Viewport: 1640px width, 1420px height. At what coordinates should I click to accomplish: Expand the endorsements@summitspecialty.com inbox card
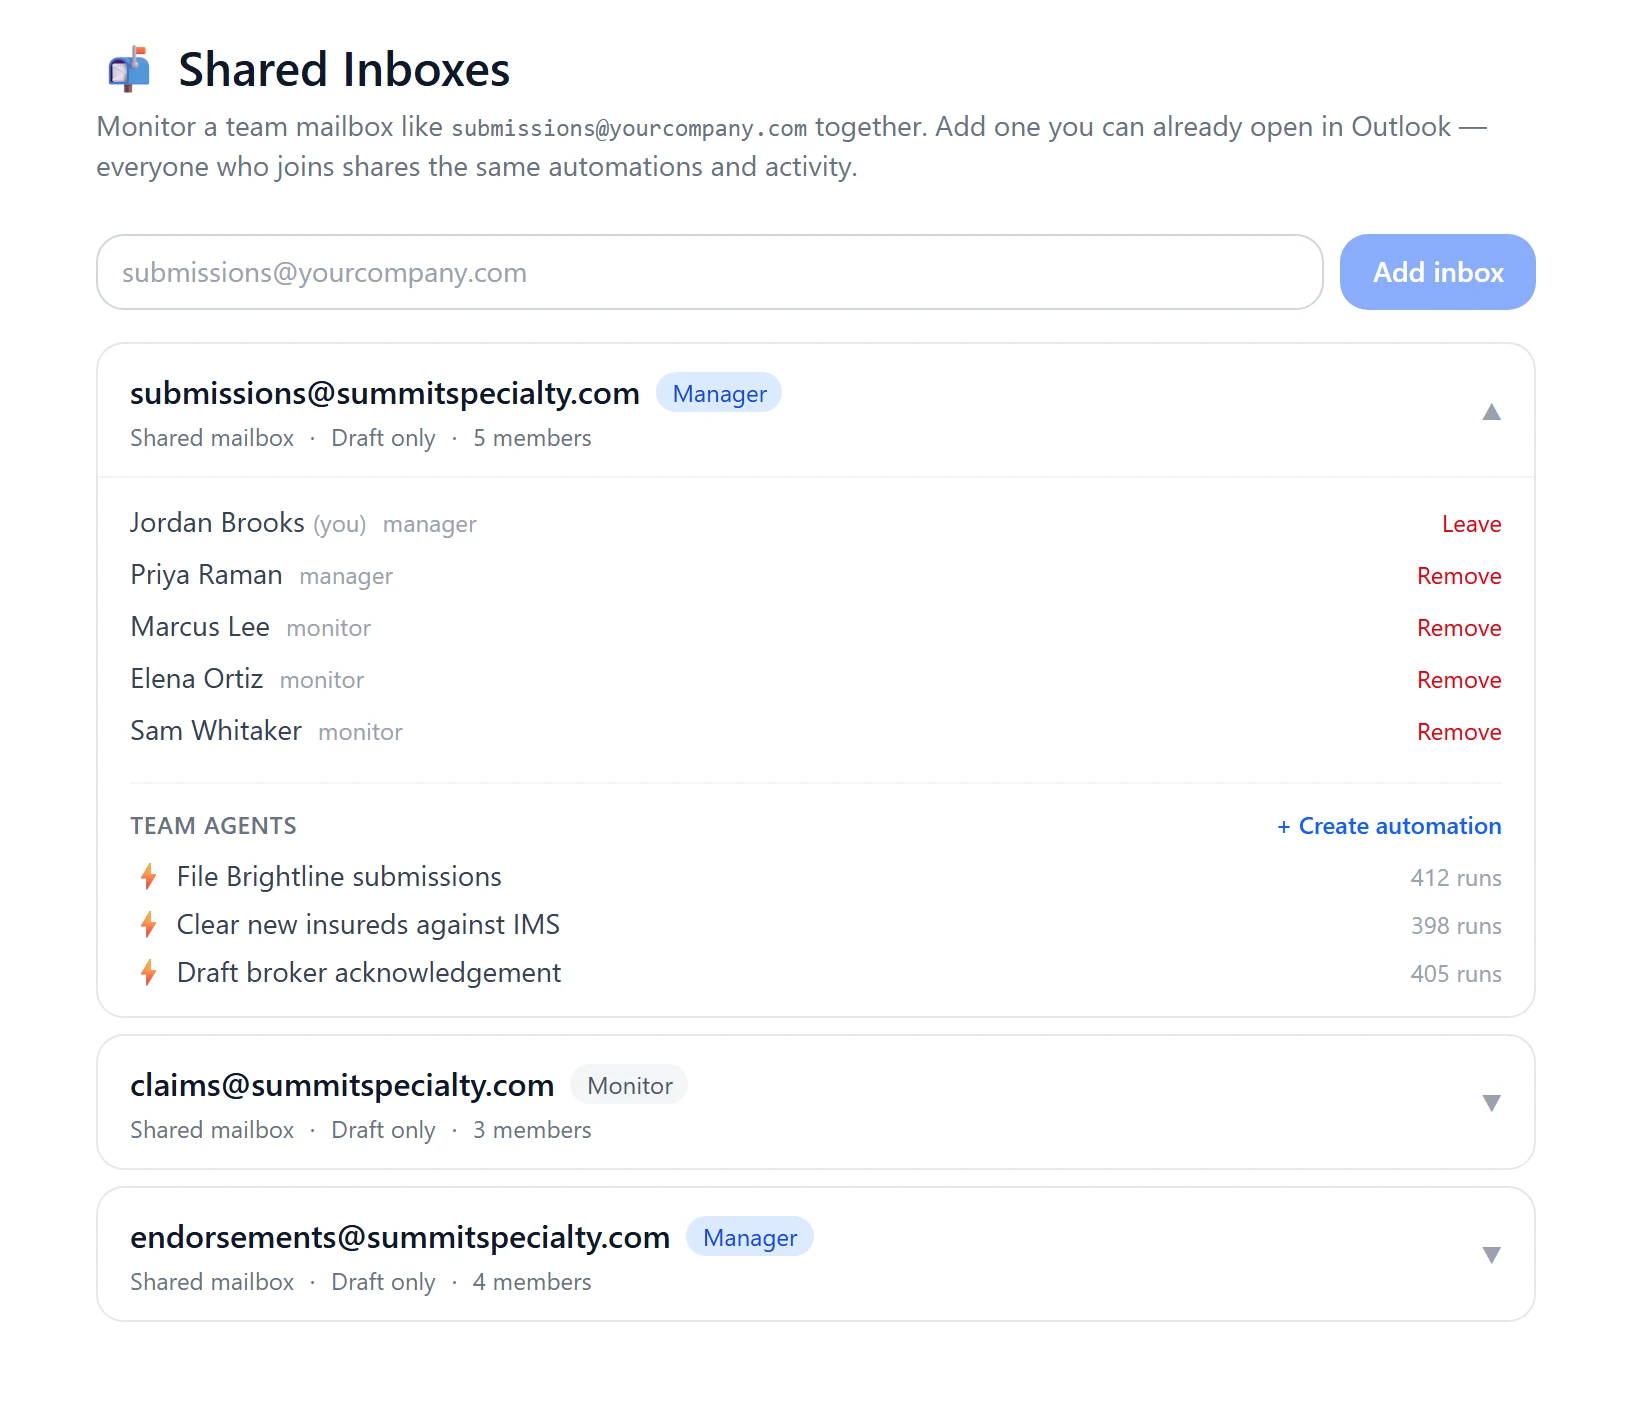point(1491,1255)
